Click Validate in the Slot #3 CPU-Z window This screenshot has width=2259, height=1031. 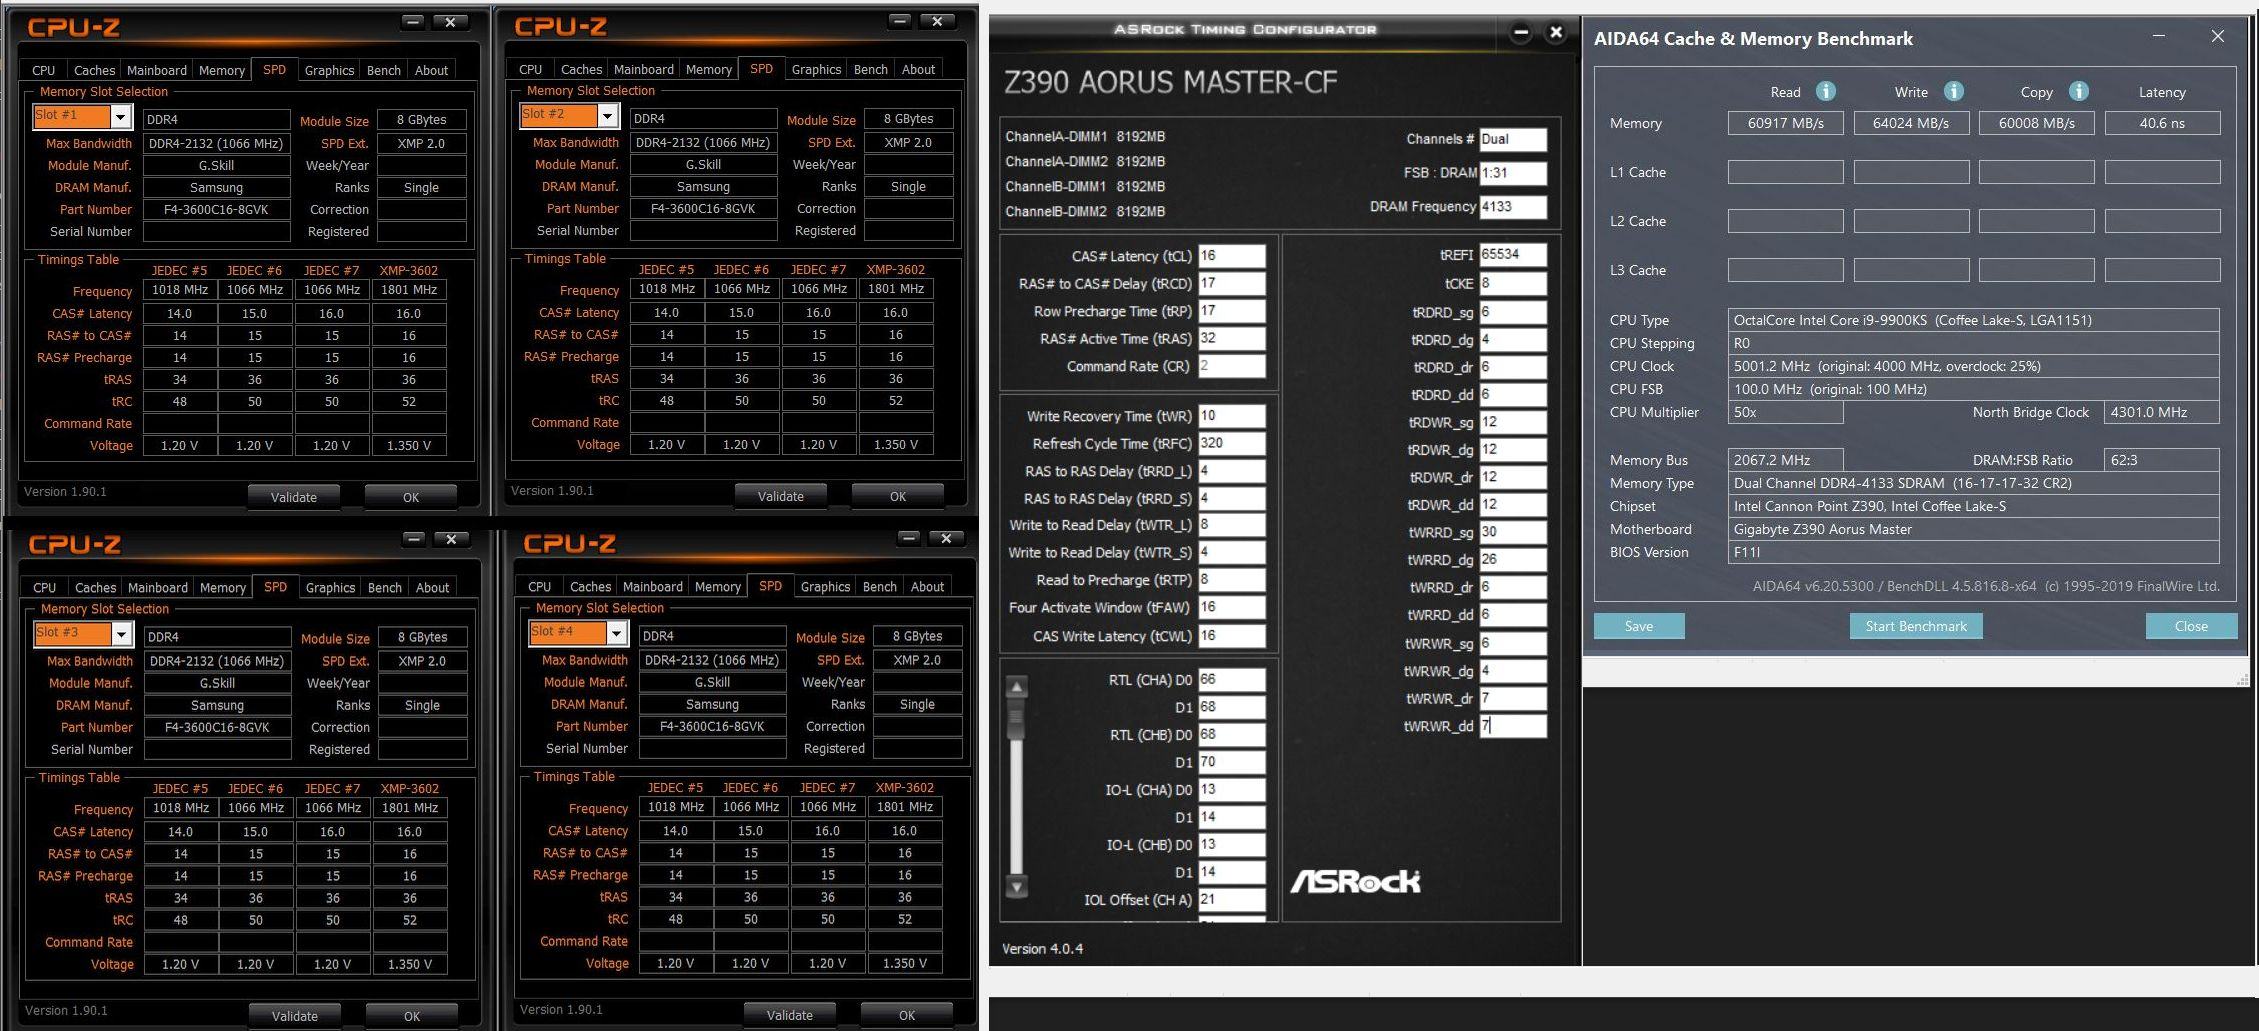(295, 1016)
